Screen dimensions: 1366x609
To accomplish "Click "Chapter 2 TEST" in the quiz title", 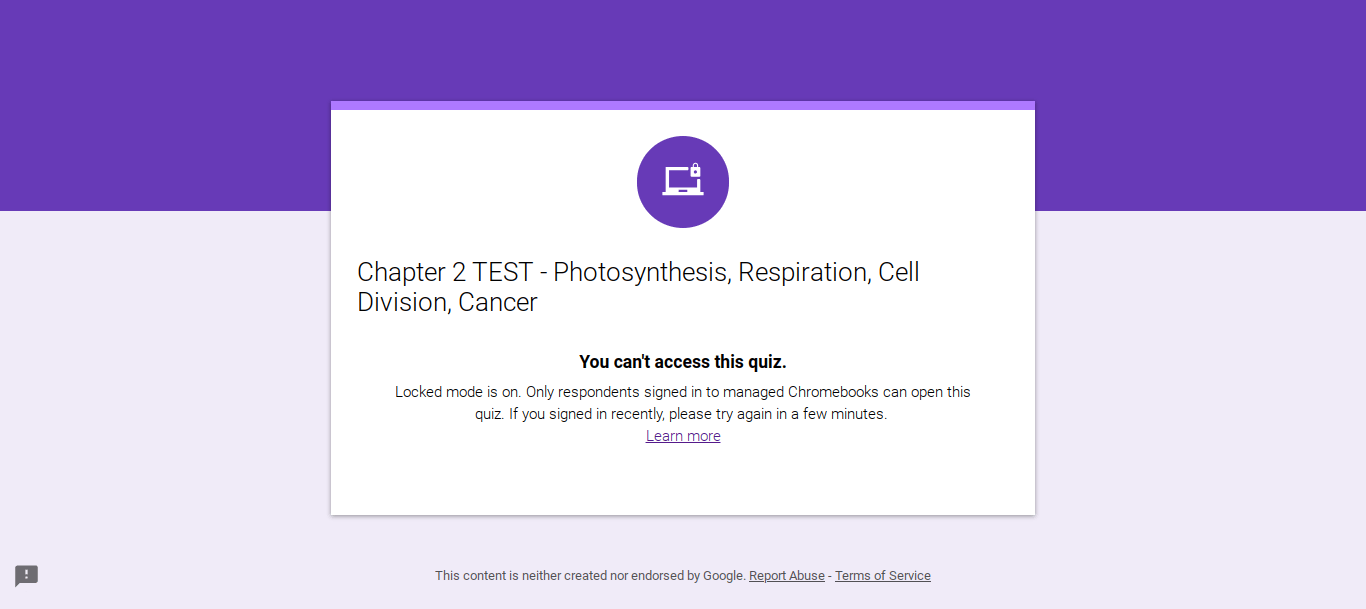I will click(444, 272).
